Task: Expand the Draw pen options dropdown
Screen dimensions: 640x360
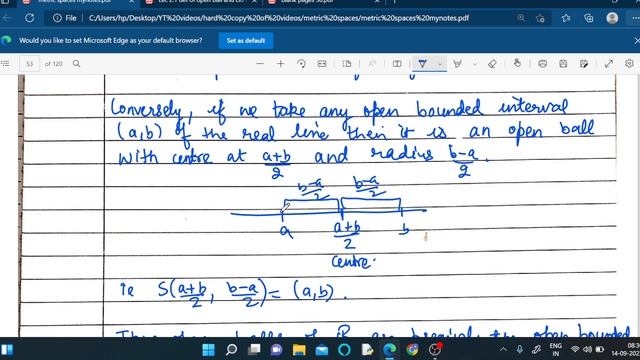Action: tap(440, 64)
